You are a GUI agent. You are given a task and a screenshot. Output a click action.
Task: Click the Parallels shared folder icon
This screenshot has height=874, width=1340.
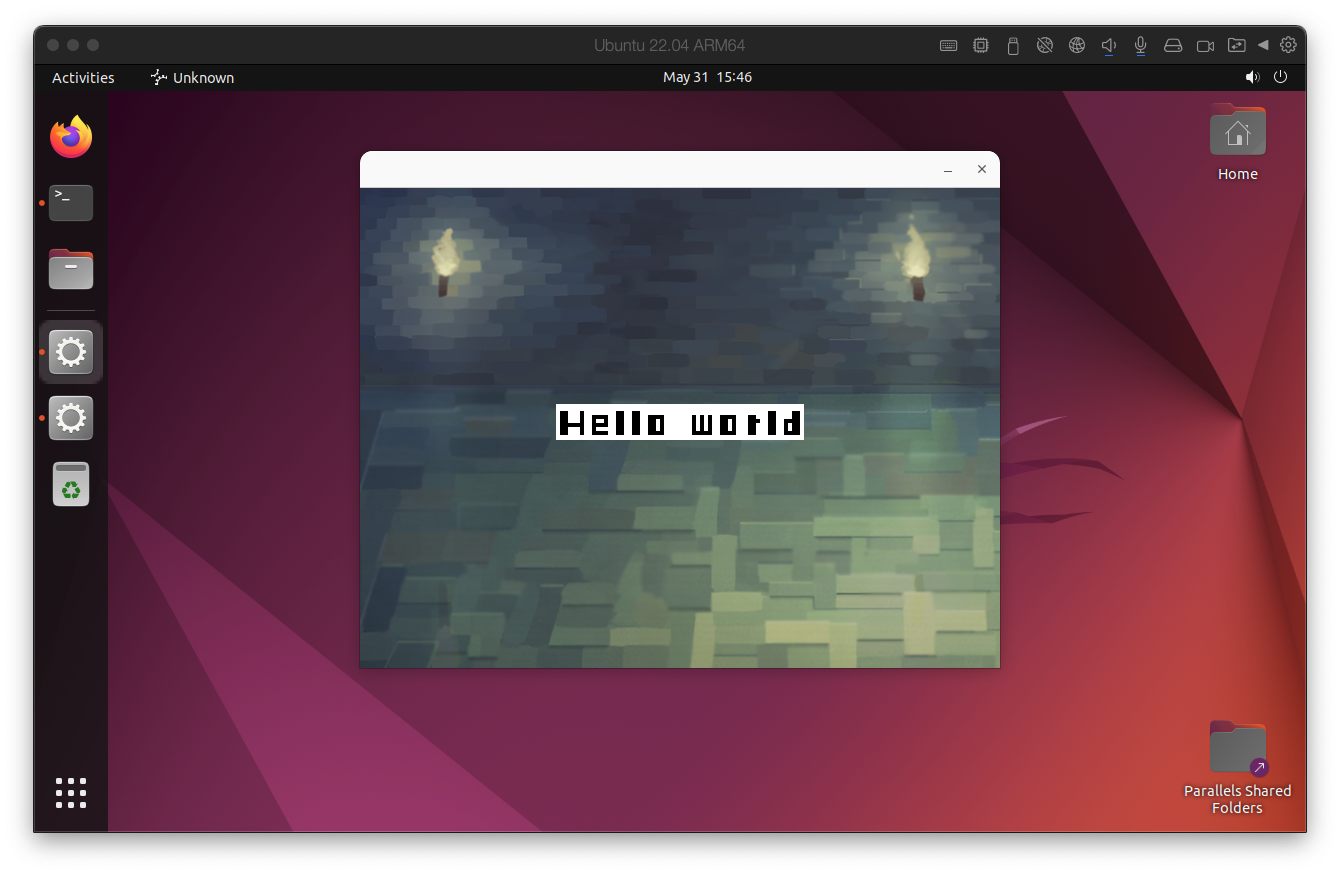tap(1237, 45)
